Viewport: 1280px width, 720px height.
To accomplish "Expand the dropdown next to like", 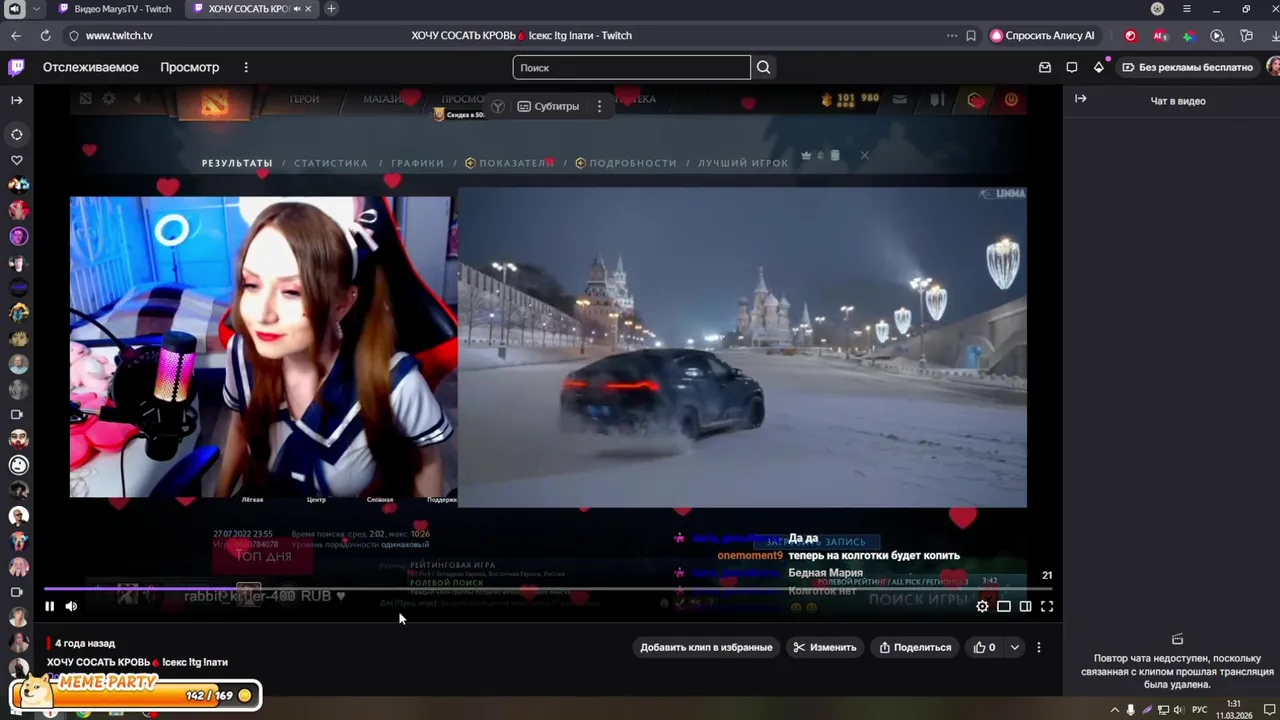I will (x=1014, y=647).
